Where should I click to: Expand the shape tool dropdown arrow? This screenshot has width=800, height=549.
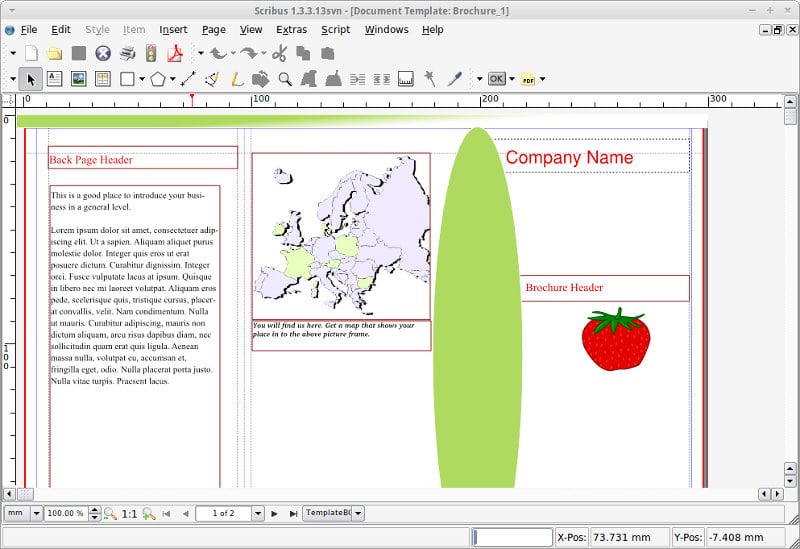(142, 78)
